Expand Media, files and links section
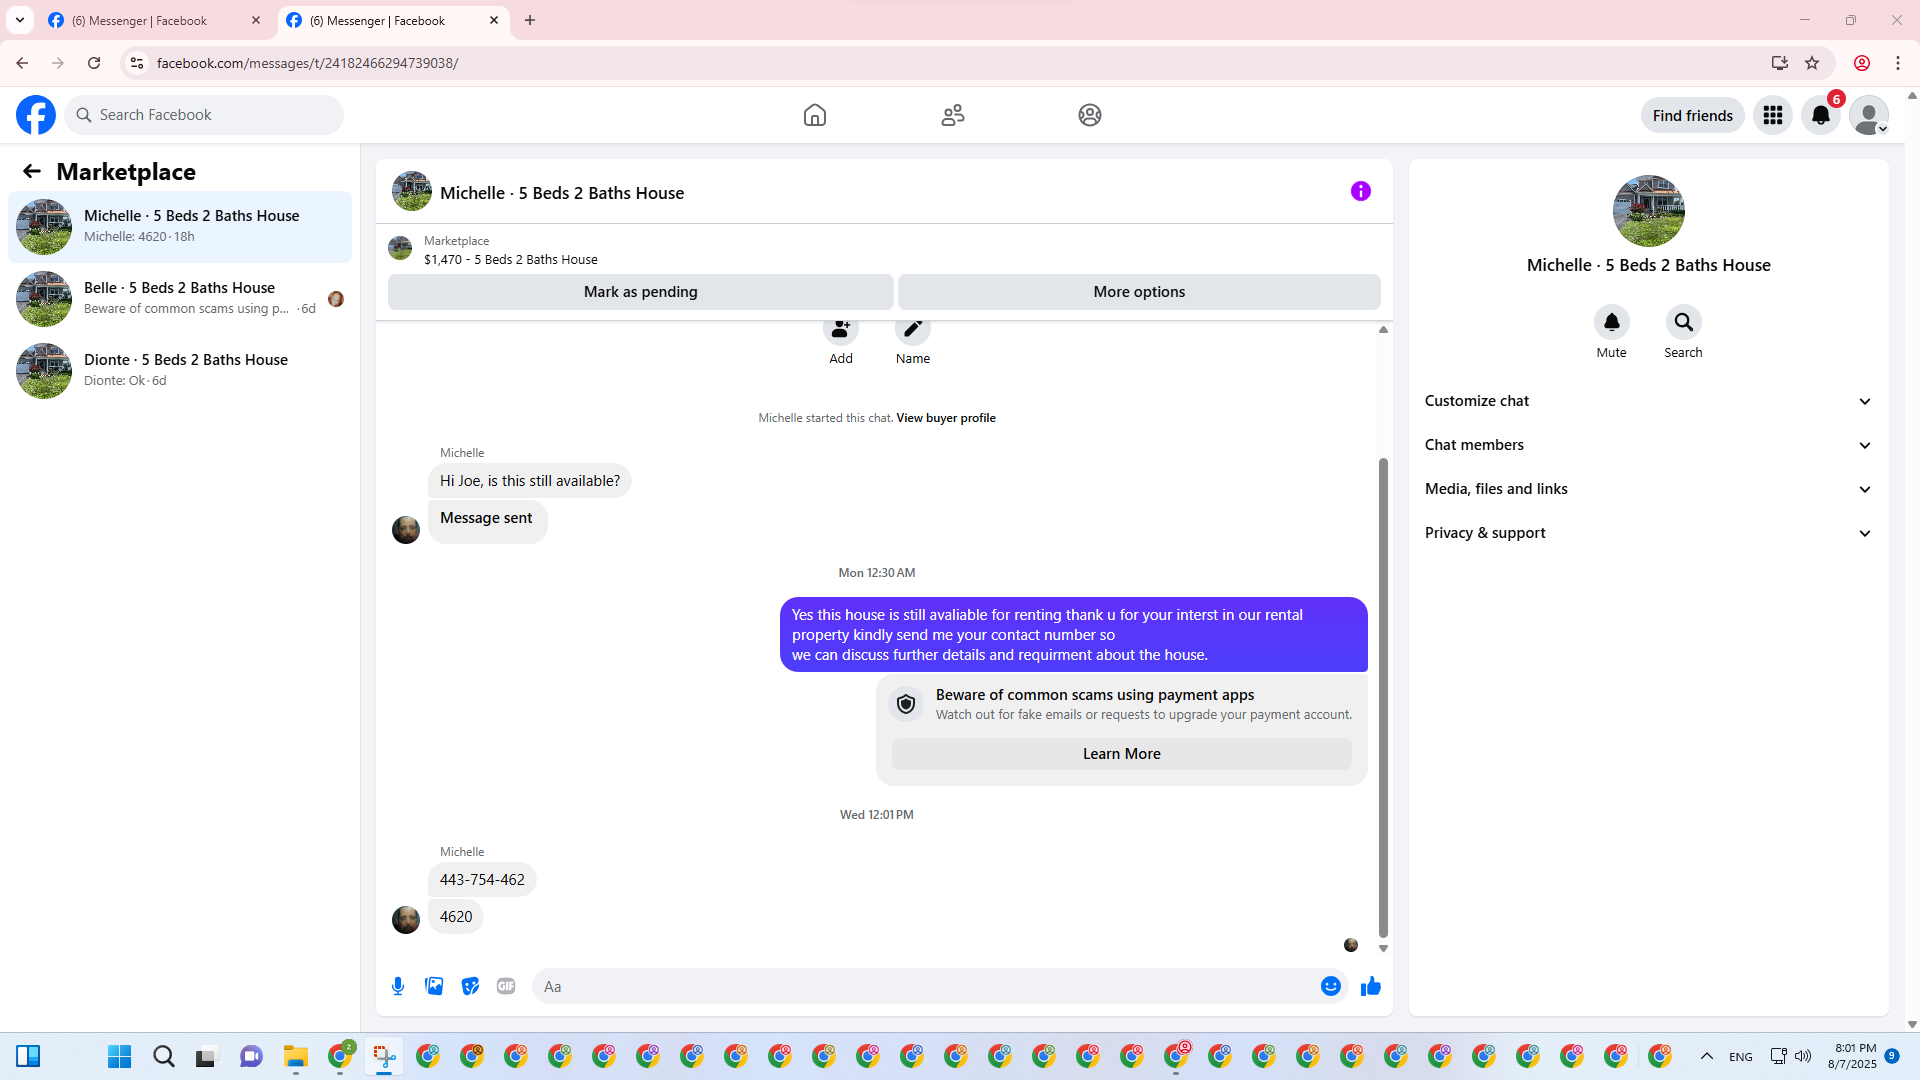 [x=1648, y=489]
